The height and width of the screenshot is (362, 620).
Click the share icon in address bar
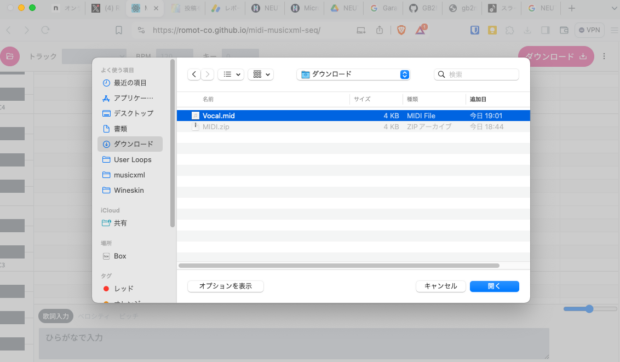379,30
